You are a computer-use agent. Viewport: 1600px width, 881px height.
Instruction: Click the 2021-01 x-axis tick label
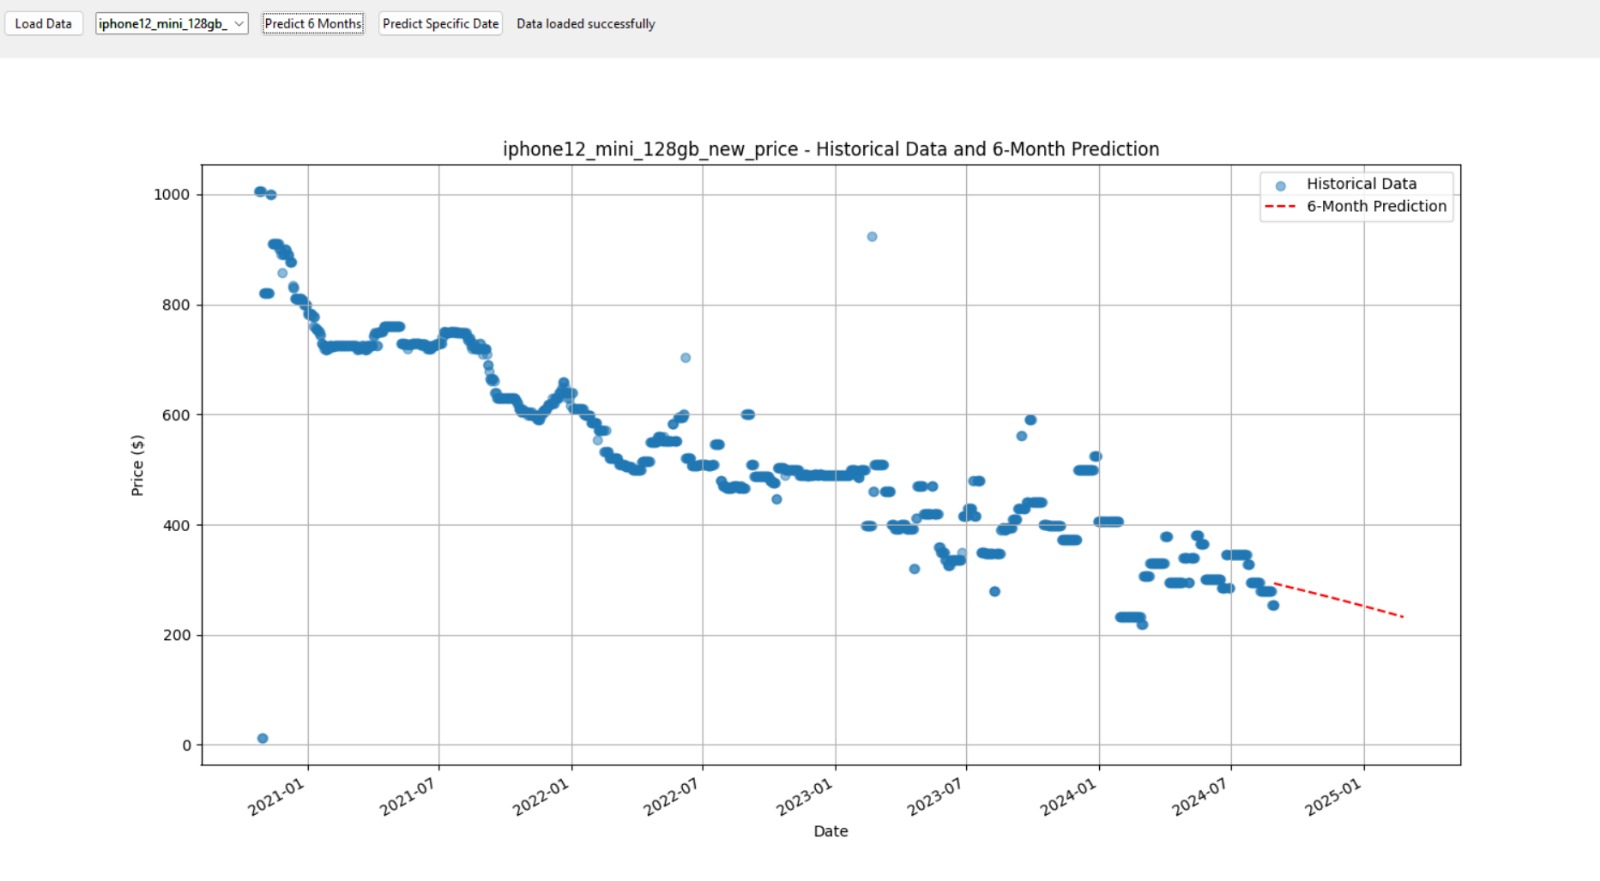276,797
